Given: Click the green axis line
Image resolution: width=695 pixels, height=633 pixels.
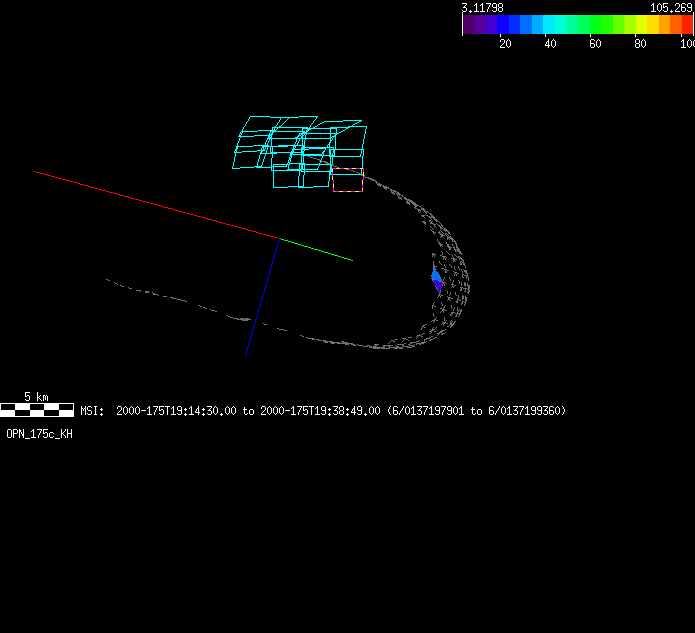Looking at the screenshot, I should [x=315, y=249].
